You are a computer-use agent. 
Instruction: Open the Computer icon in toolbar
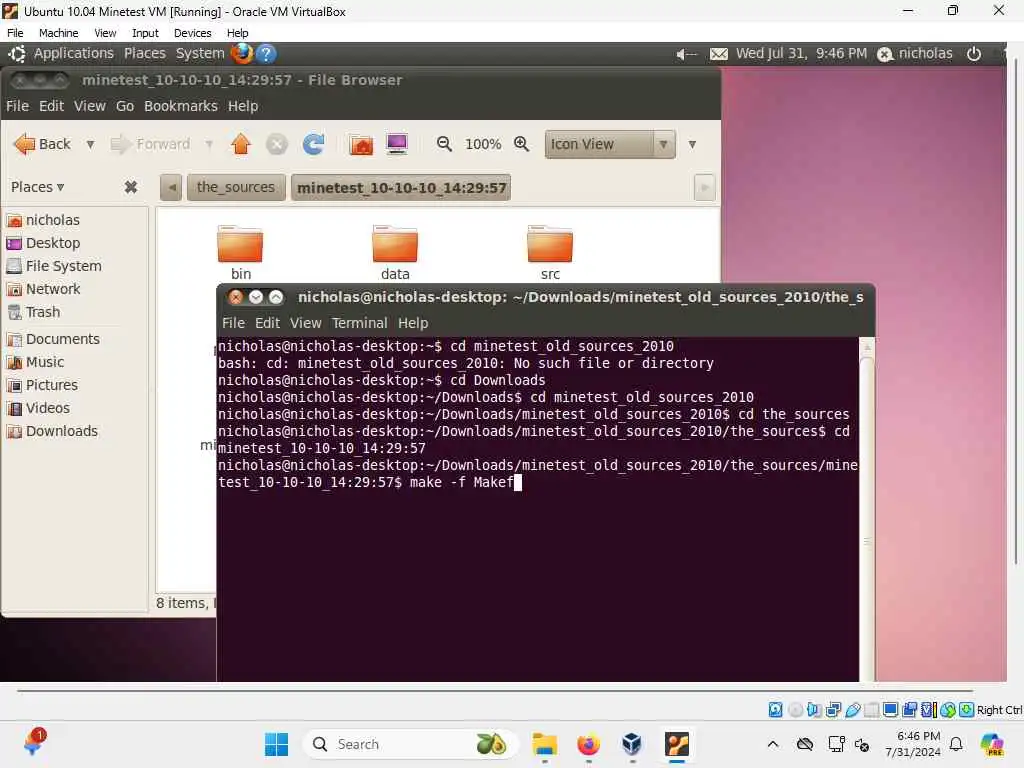click(397, 144)
